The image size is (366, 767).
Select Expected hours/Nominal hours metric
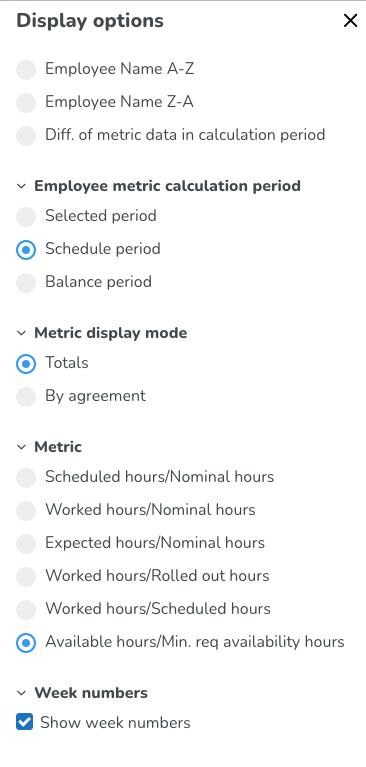pos(26,543)
